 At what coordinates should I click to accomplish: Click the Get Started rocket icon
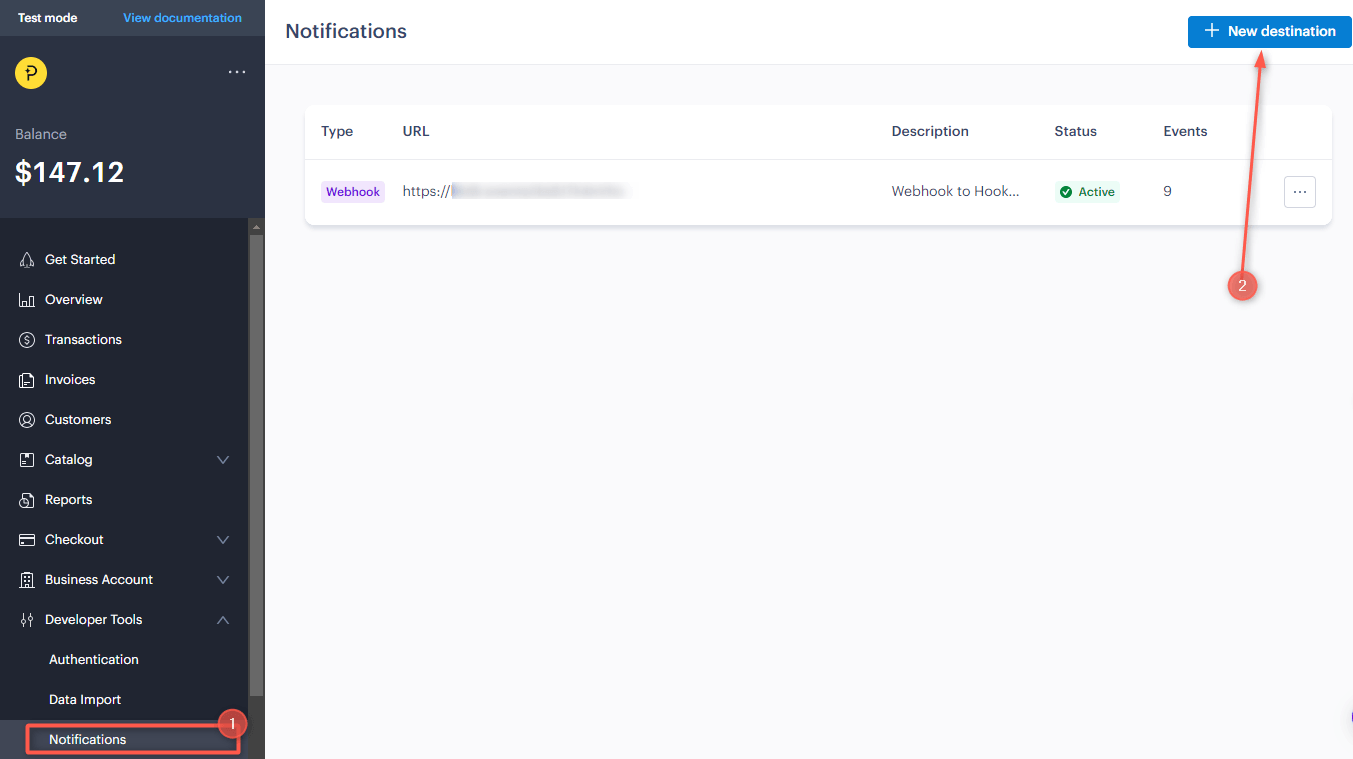tap(27, 260)
